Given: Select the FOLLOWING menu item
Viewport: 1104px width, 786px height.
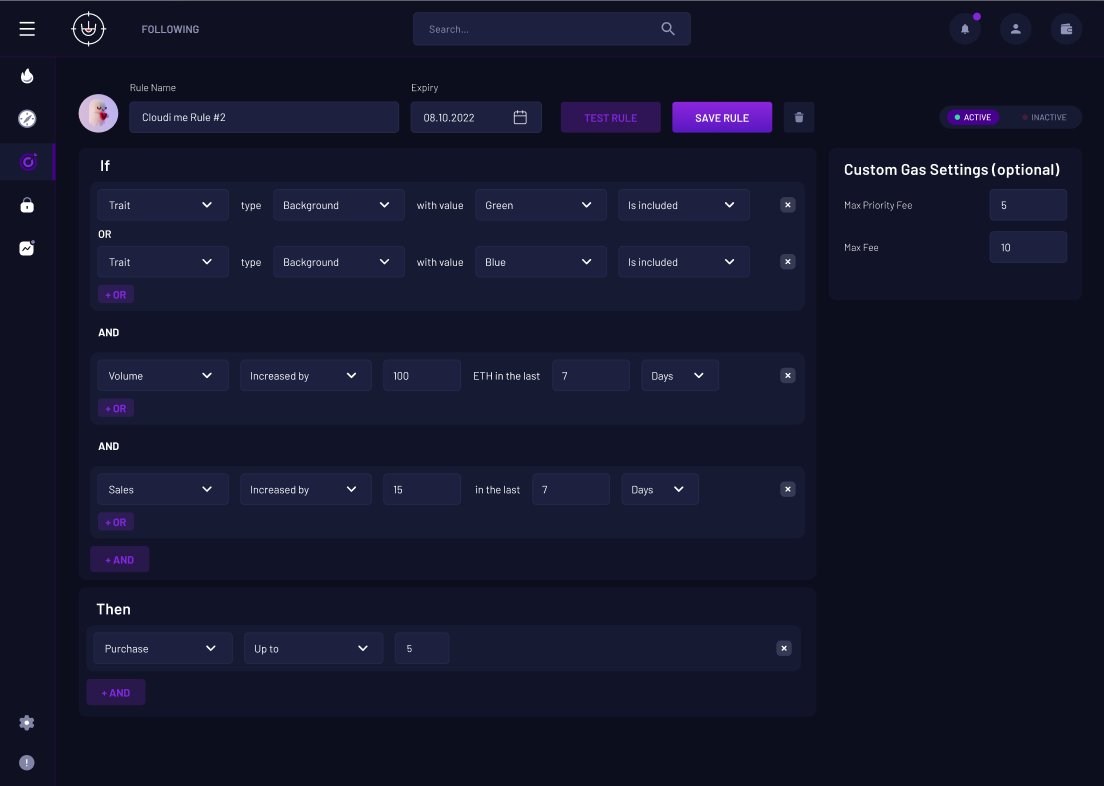Looking at the screenshot, I should 169,29.
